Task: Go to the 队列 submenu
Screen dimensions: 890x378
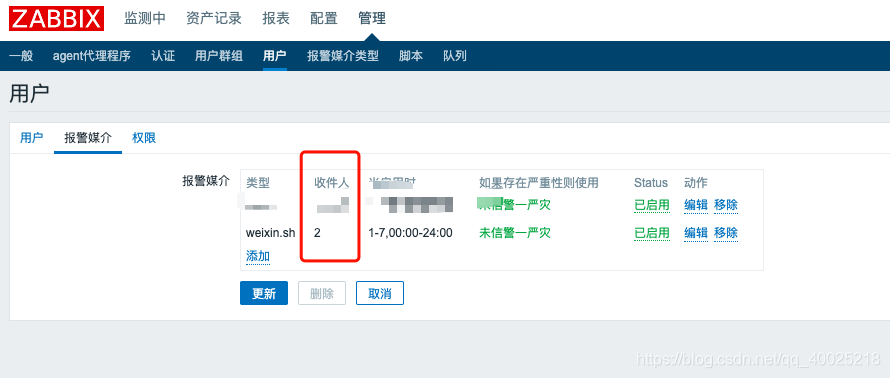Action: pos(455,56)
